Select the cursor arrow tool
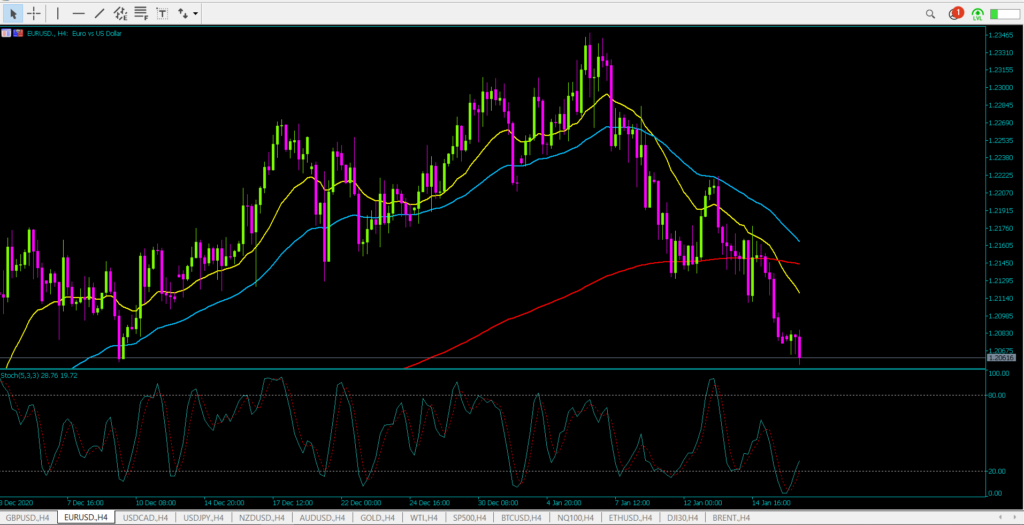 [x=14, y=13]
